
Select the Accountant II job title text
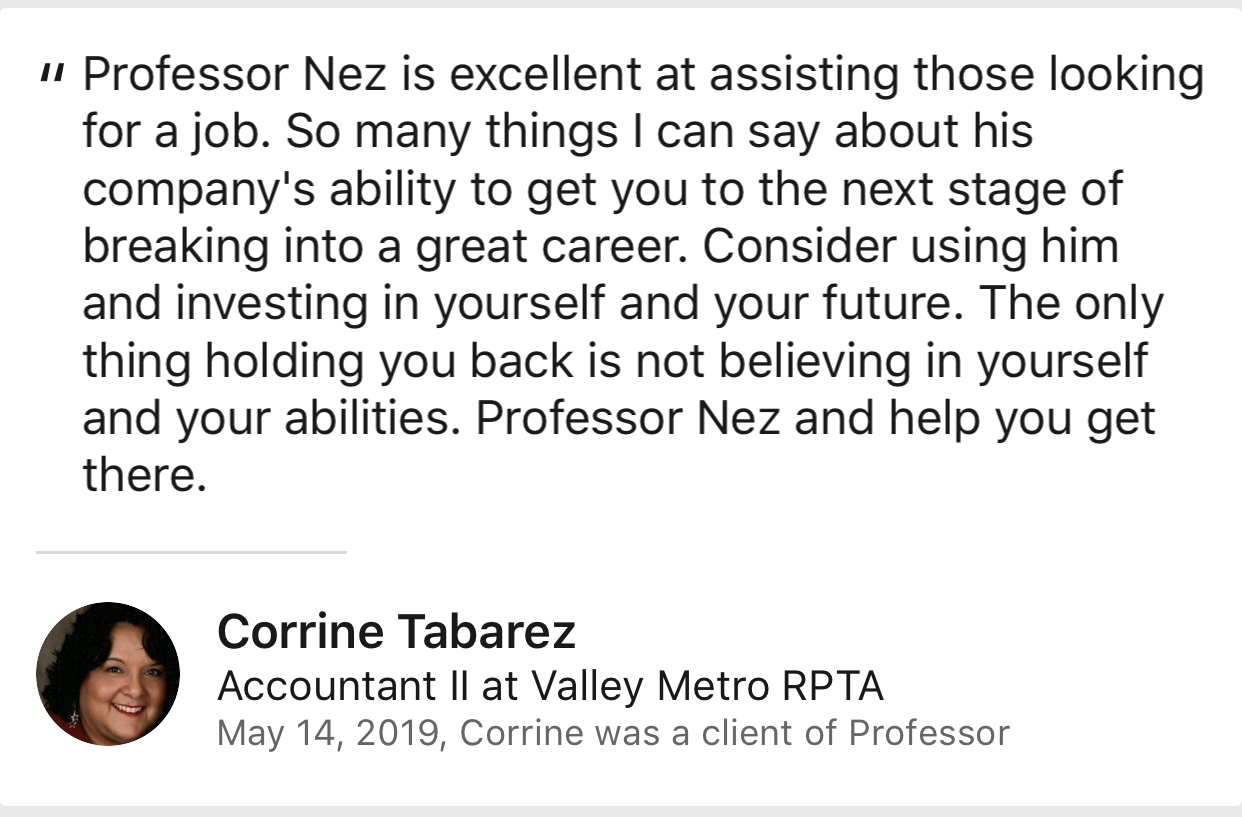click(x=342, y=686)
